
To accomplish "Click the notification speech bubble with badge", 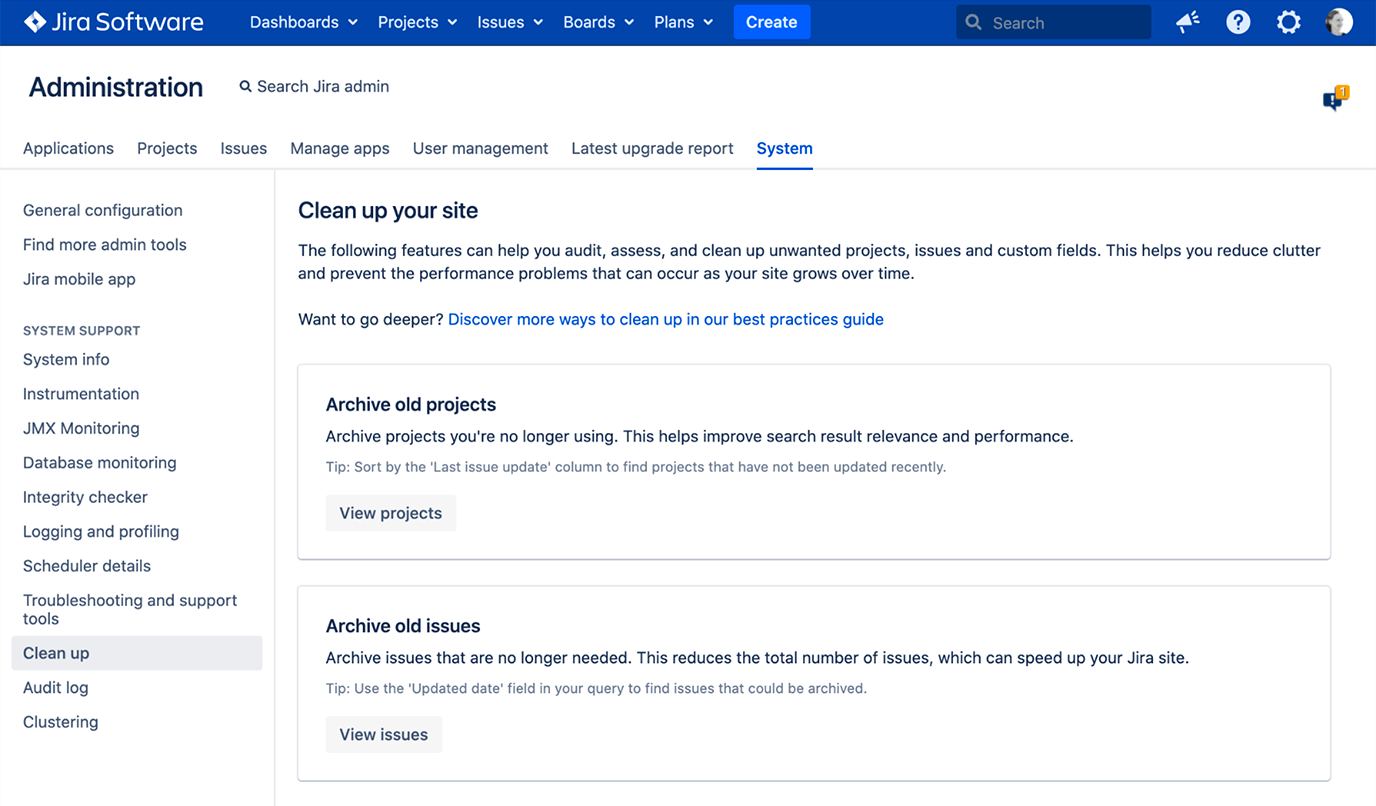I will coord(1334,98).
